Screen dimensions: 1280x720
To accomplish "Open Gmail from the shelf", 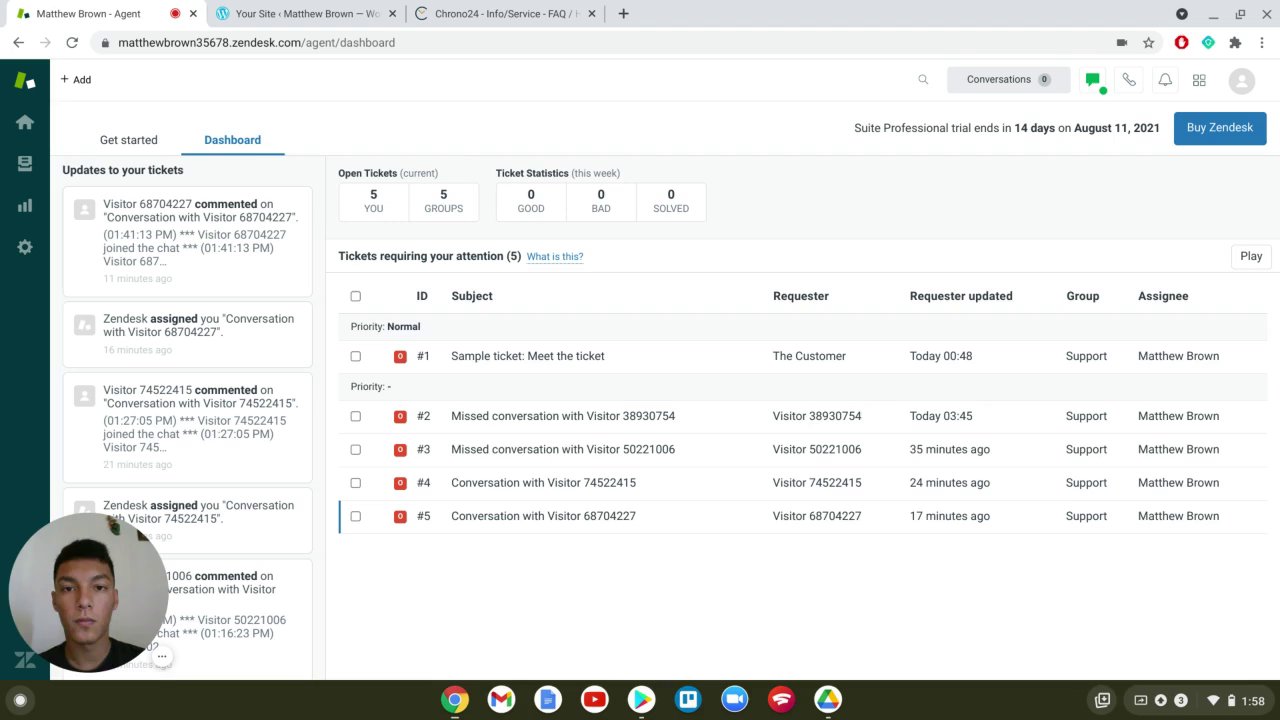I will [501, 700].
